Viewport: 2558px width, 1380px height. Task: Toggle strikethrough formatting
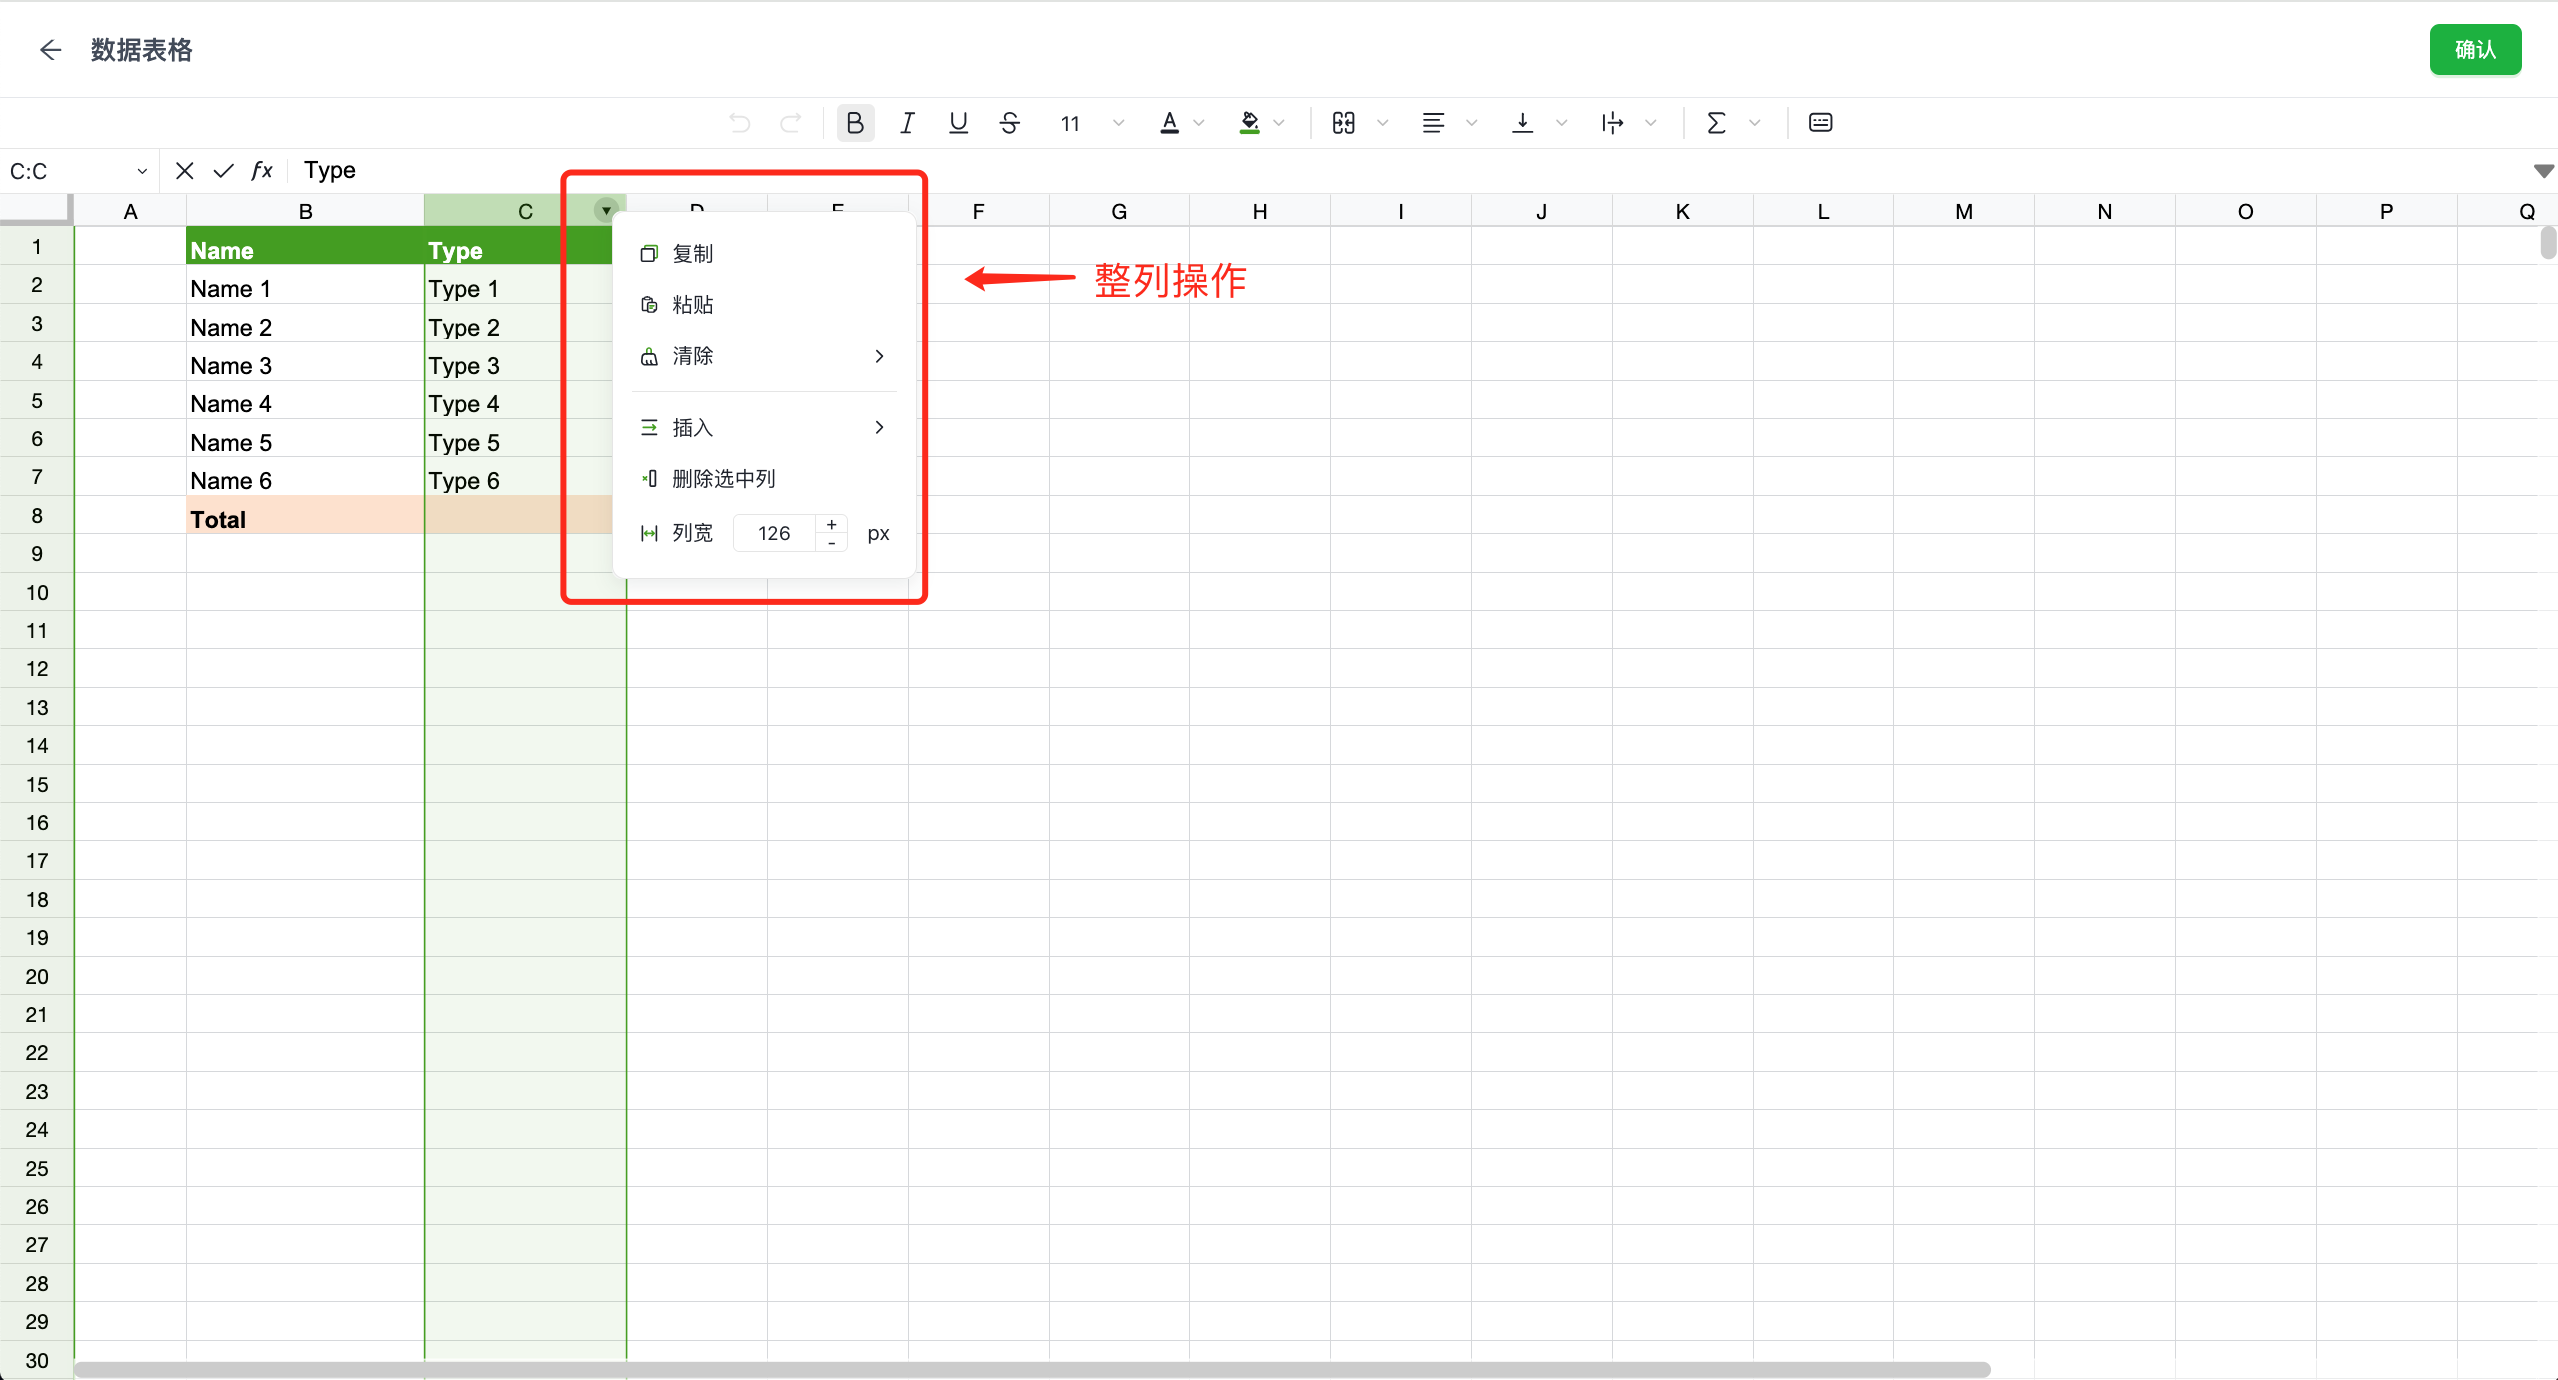point(1009,123)
